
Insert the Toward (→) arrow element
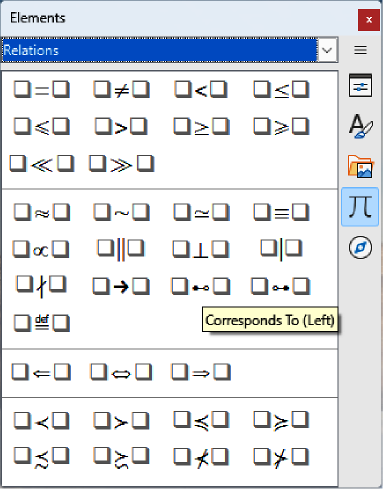pos(121,286)
